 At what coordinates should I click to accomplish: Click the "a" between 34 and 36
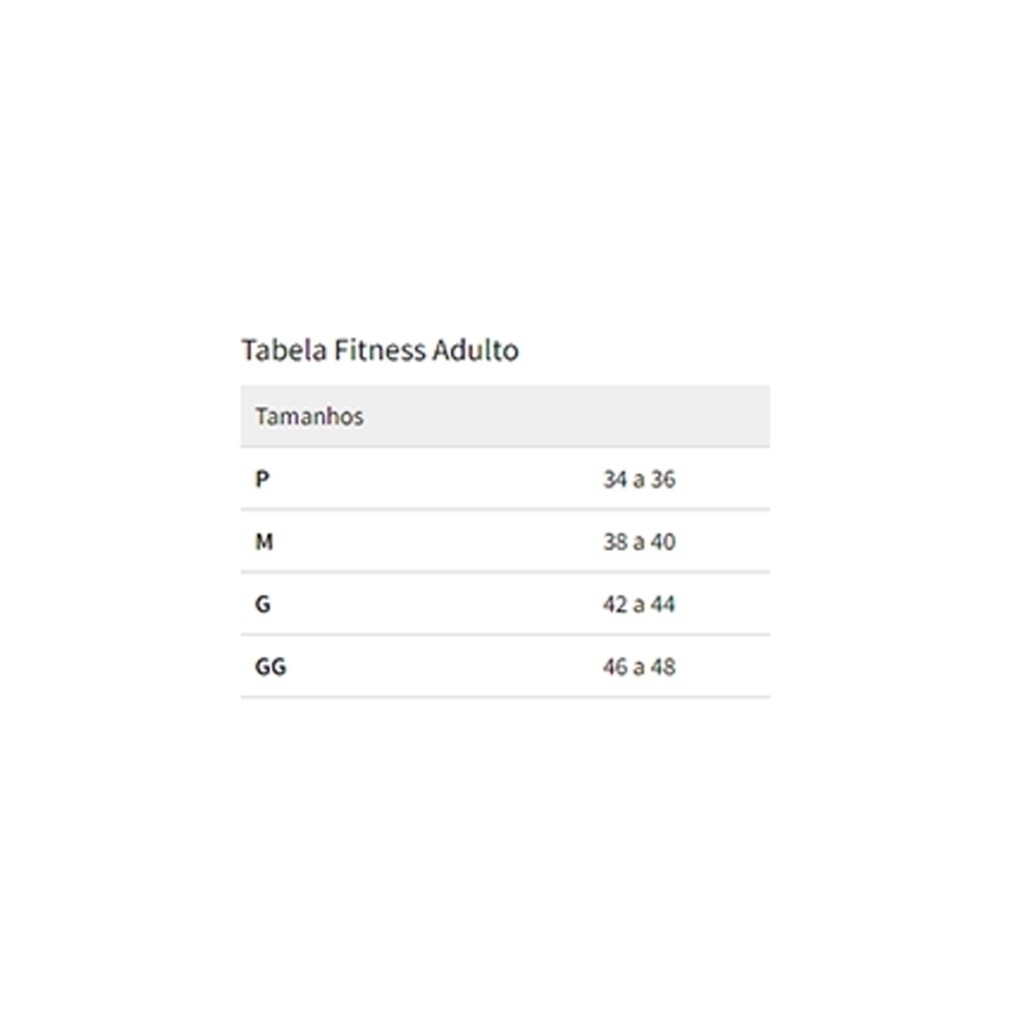coord(638,481)
